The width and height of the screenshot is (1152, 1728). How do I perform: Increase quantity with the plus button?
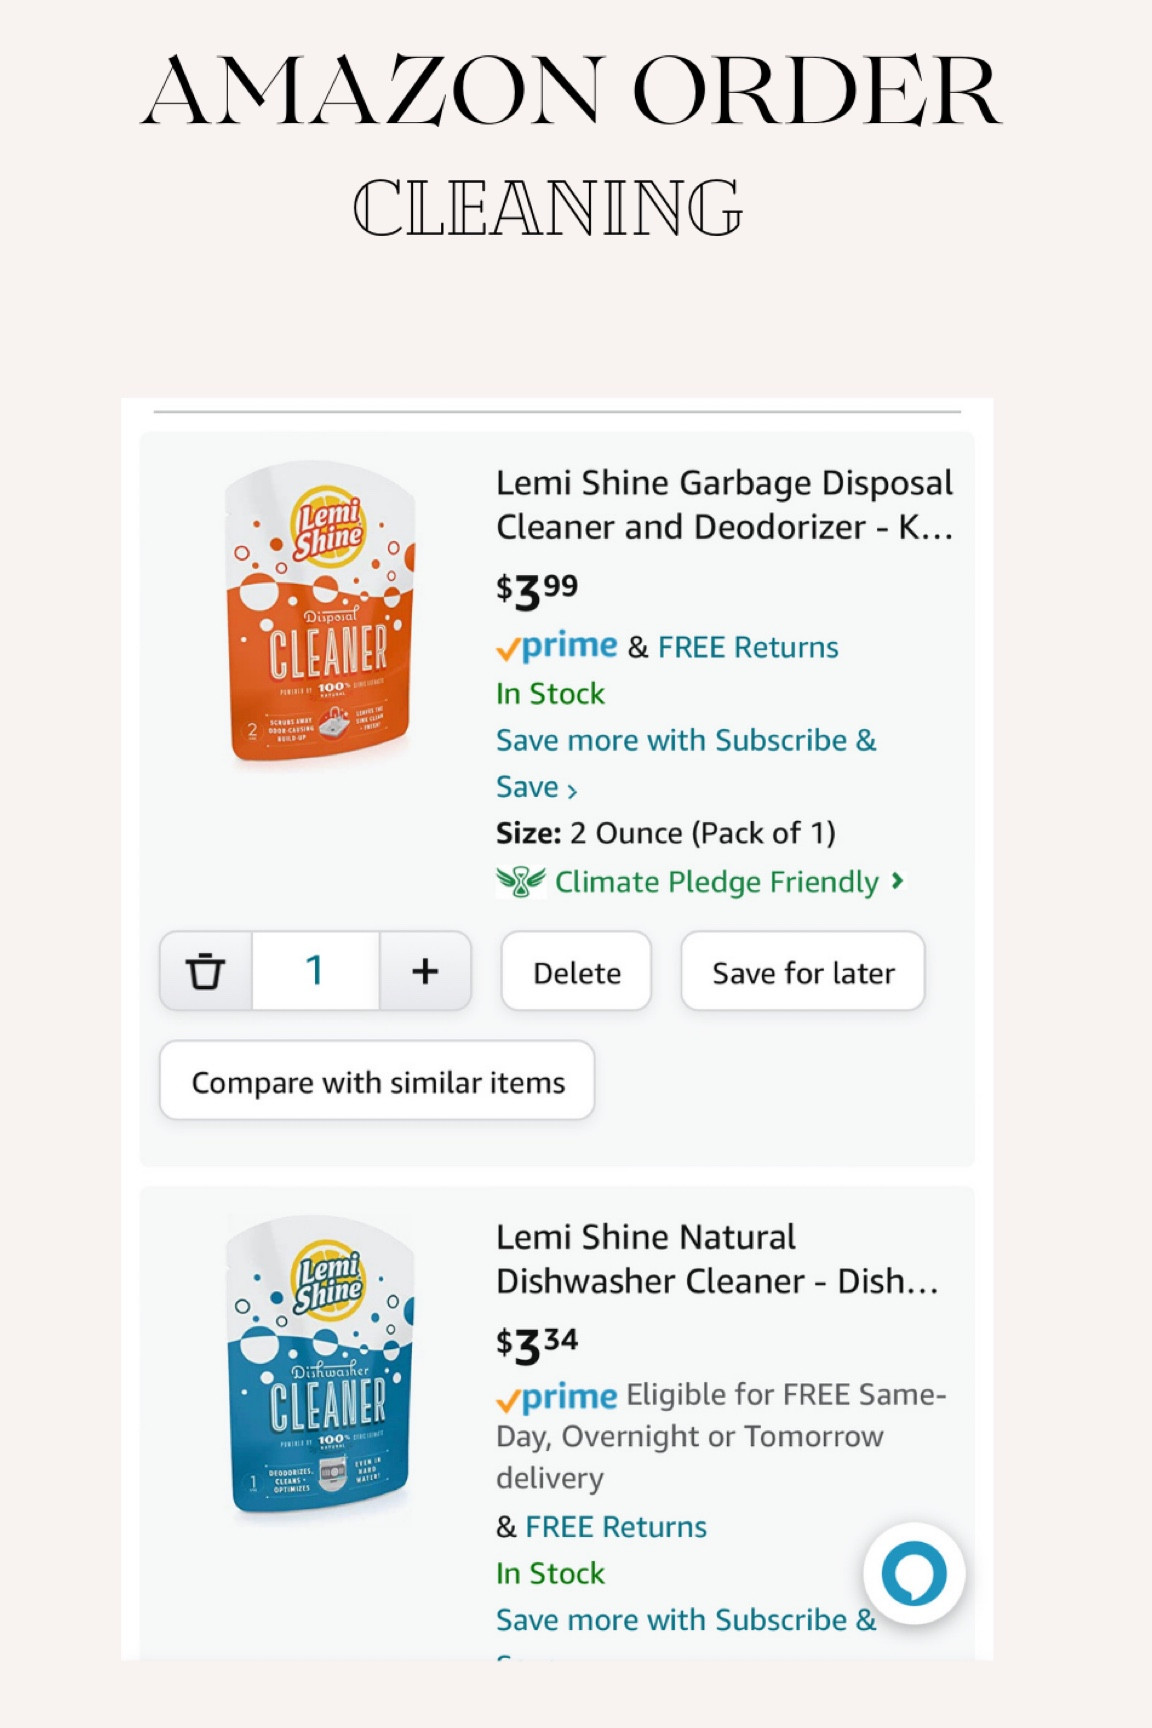pyautogui.click(x=425, y=971)
